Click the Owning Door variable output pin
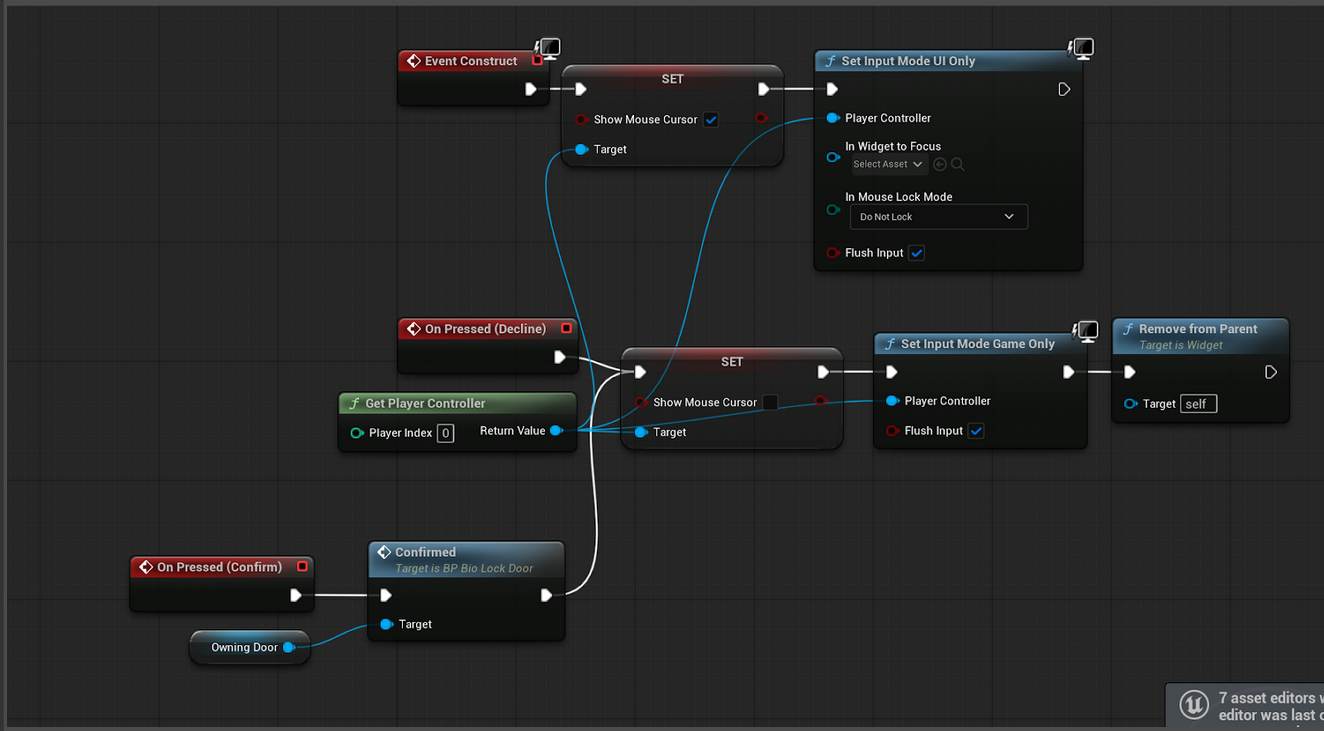Viewport: 1324px width, 731px height. 289,647
